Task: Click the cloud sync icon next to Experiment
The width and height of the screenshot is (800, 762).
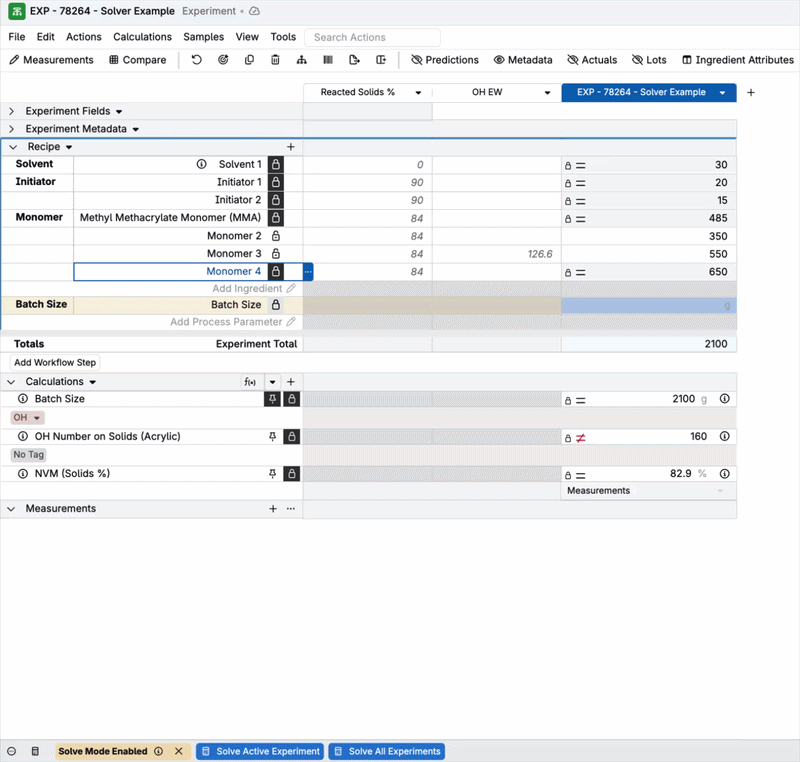Action: pyautogui.click(x=254, y=11)
